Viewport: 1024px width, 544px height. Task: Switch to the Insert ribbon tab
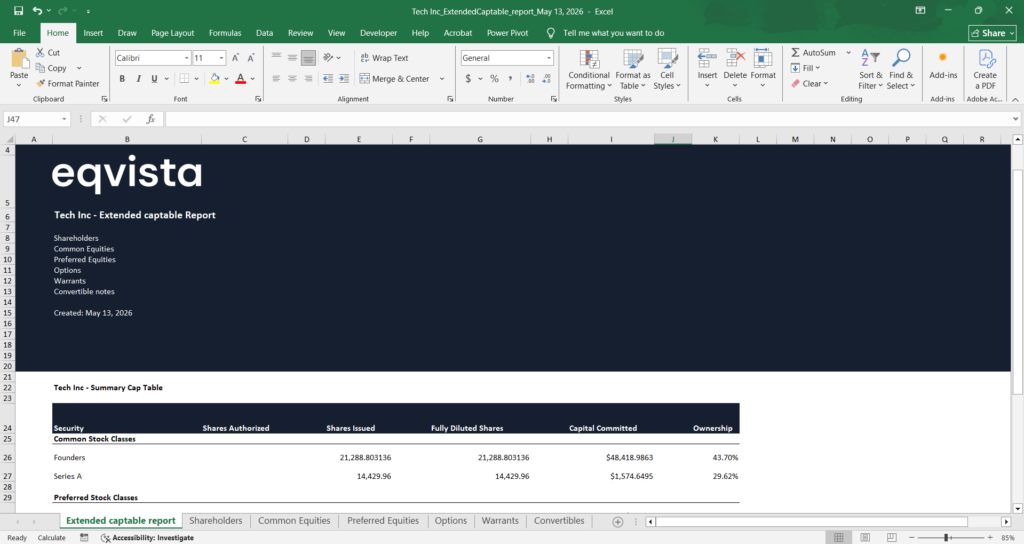coord(93,33)
